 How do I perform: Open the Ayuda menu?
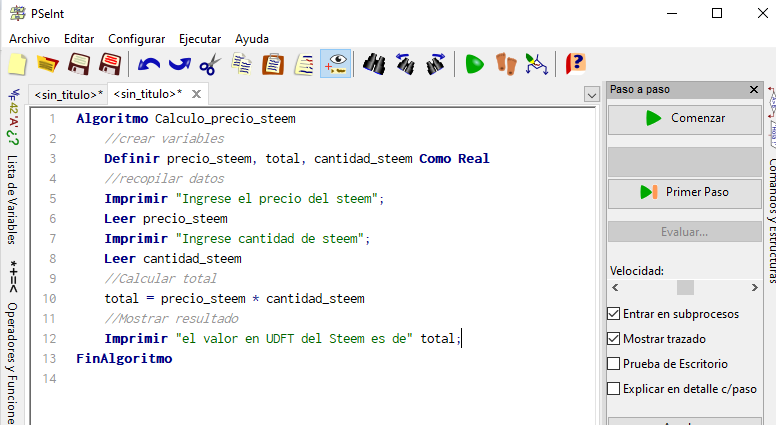coord(251,39)
